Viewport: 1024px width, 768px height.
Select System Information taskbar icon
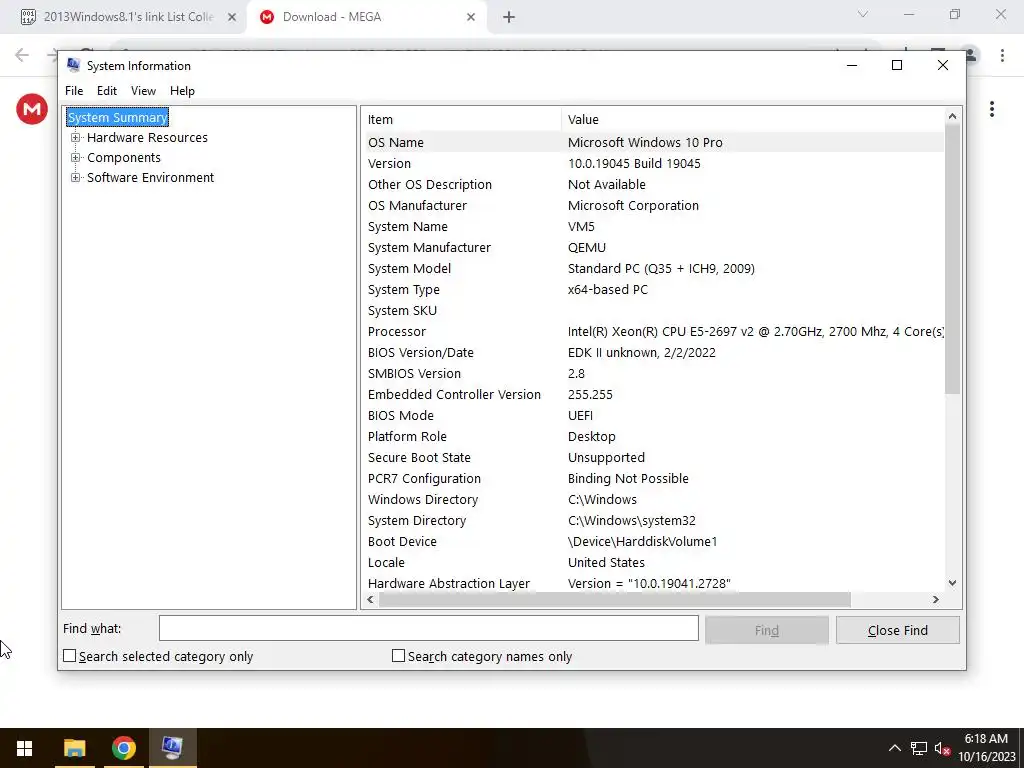tap(172, 748)
